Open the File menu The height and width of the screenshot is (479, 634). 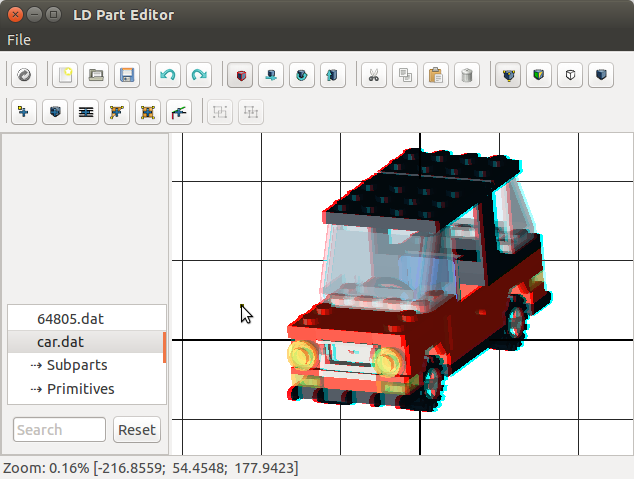click(19, 40)
